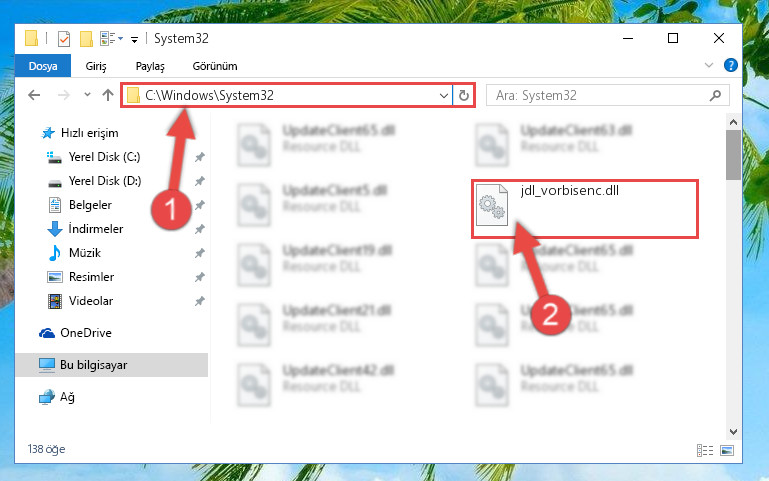
Task: Open the Paylaş ribbon tab
Action: [x=150, y=66]
